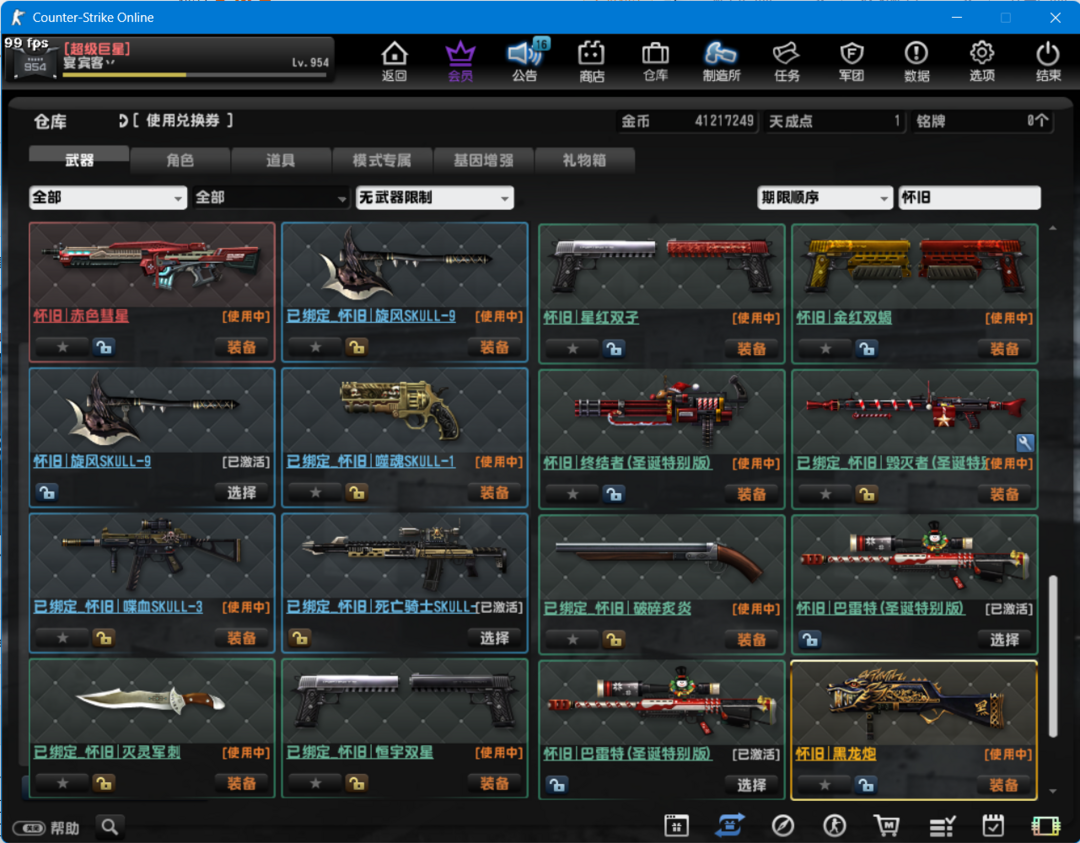Click the 怀旧 search input field
This screenshot has height=843, width=1080.
[969, 198]
